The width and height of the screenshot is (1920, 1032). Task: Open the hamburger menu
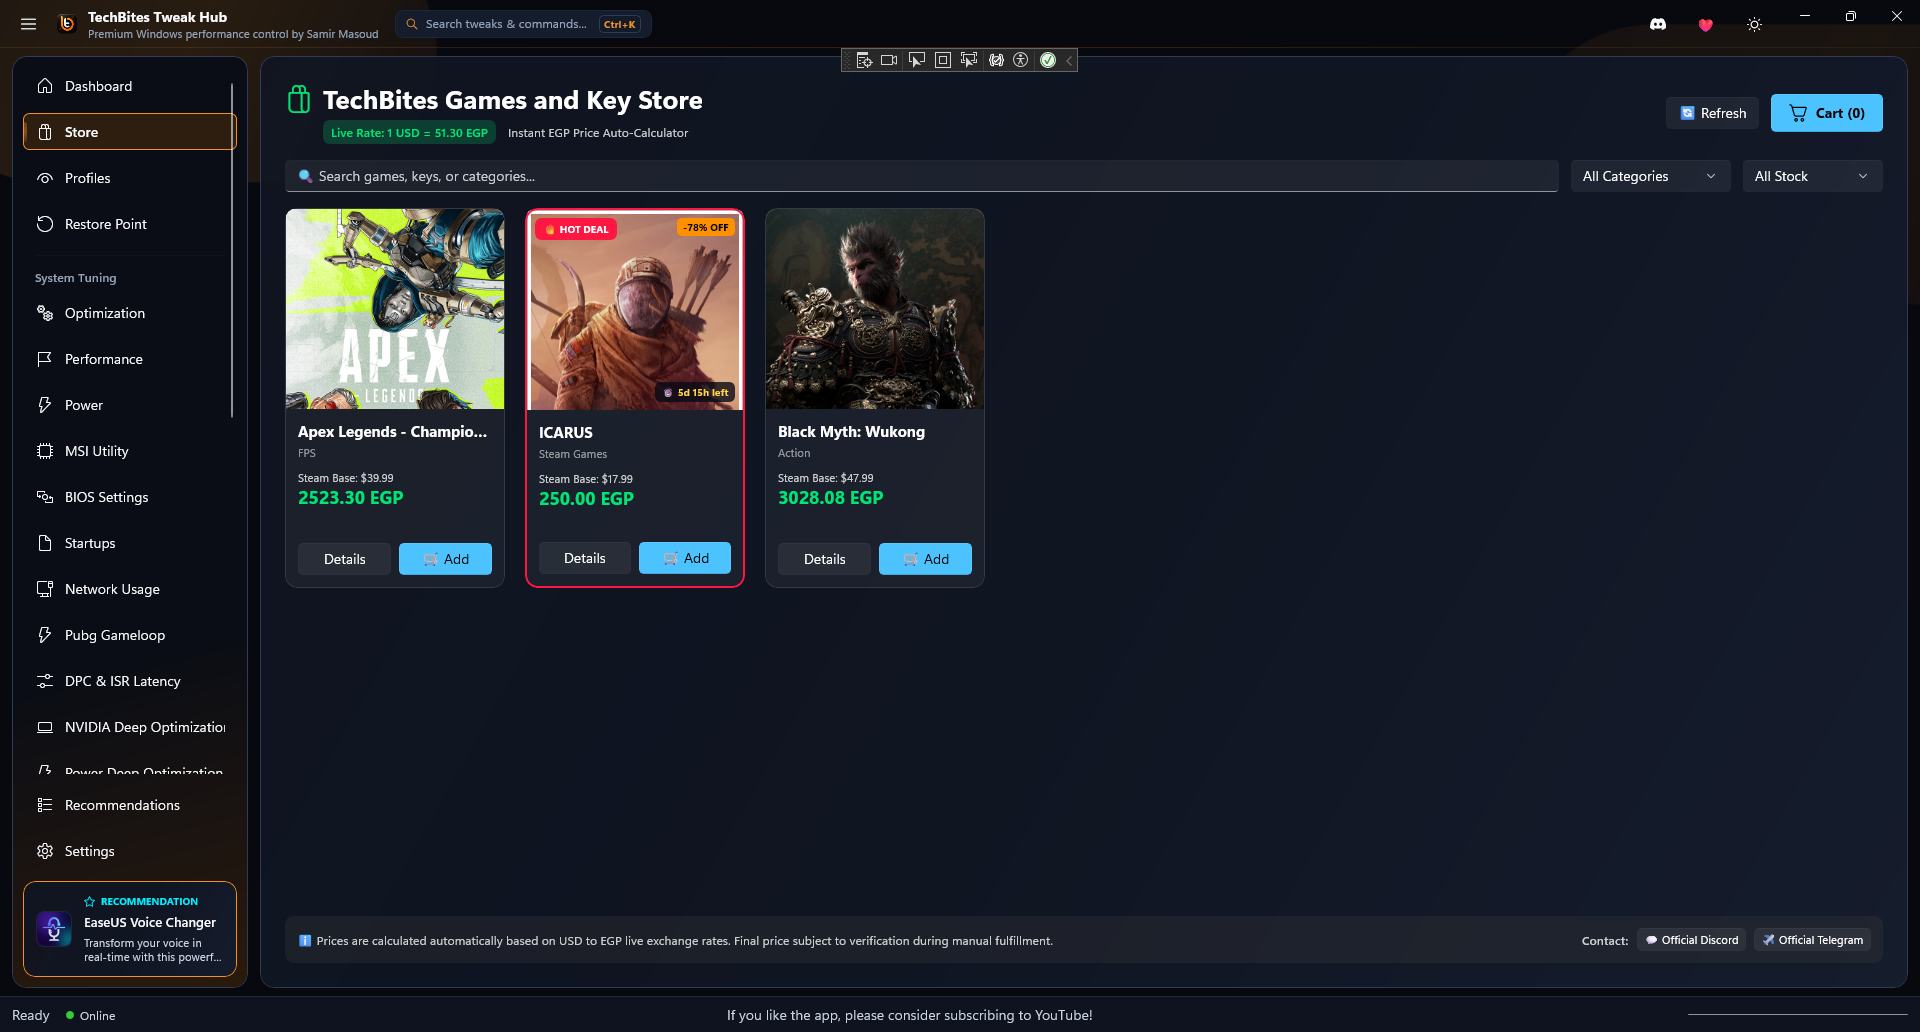tap(28, 24)
